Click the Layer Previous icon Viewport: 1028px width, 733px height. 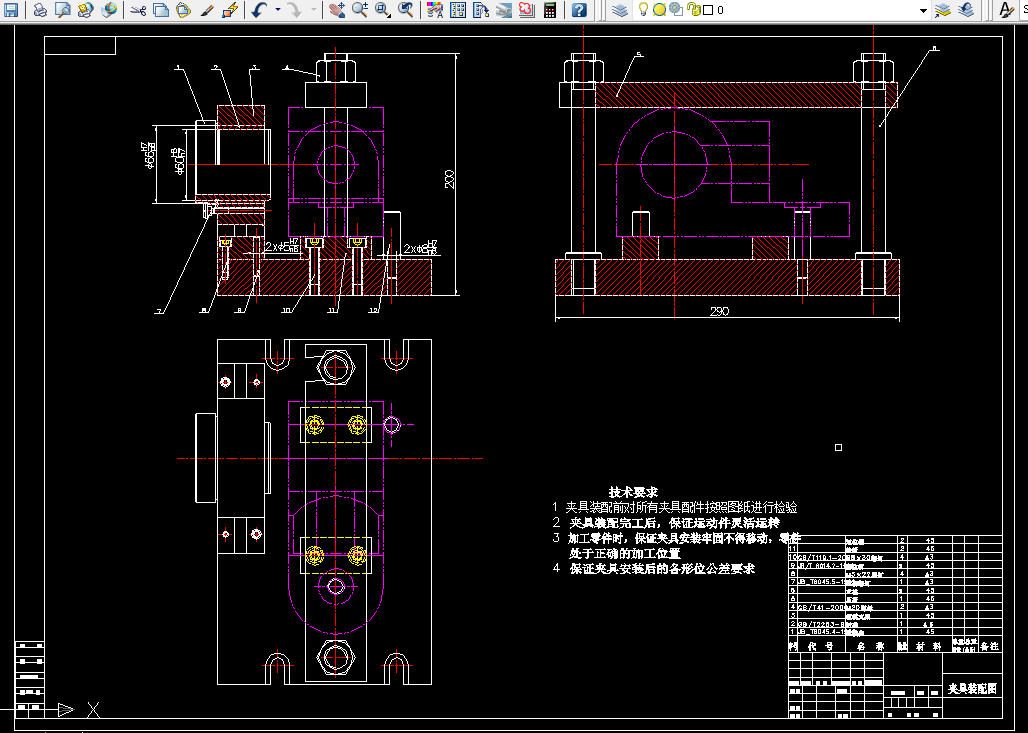[966, 10]
